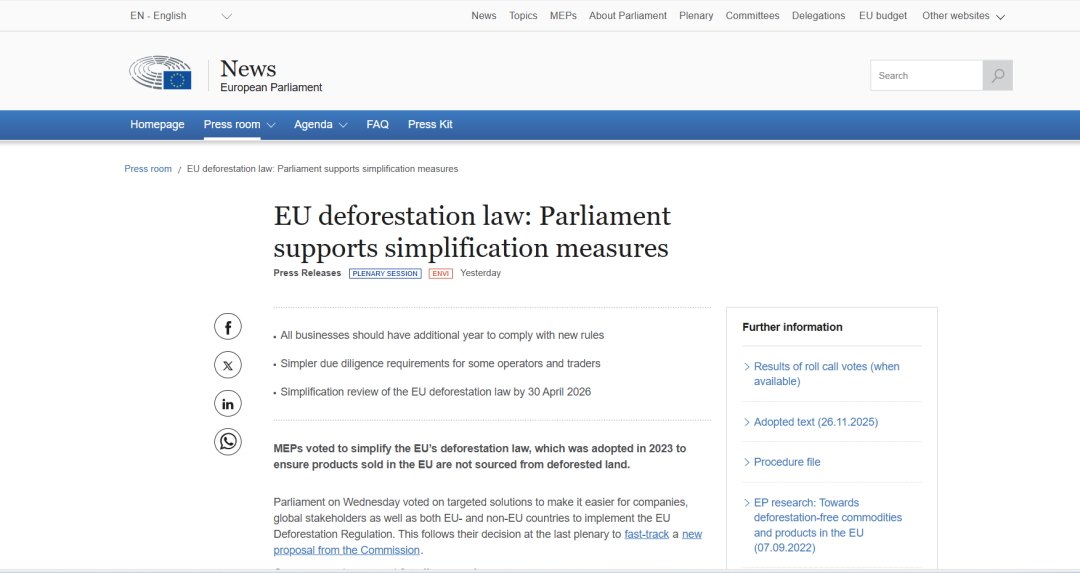Open the Procedure file link
This screenshot has height=573, width=1080.
pyautogui.click(x=787, y=462)
